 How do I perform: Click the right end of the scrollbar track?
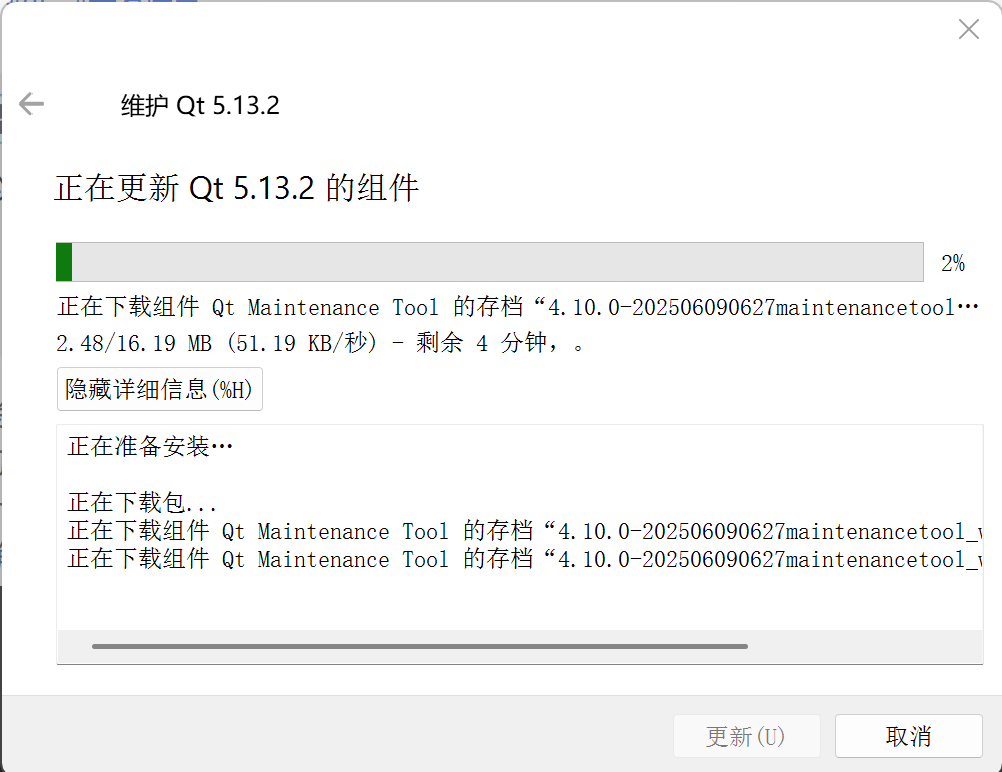coord(960,645)
